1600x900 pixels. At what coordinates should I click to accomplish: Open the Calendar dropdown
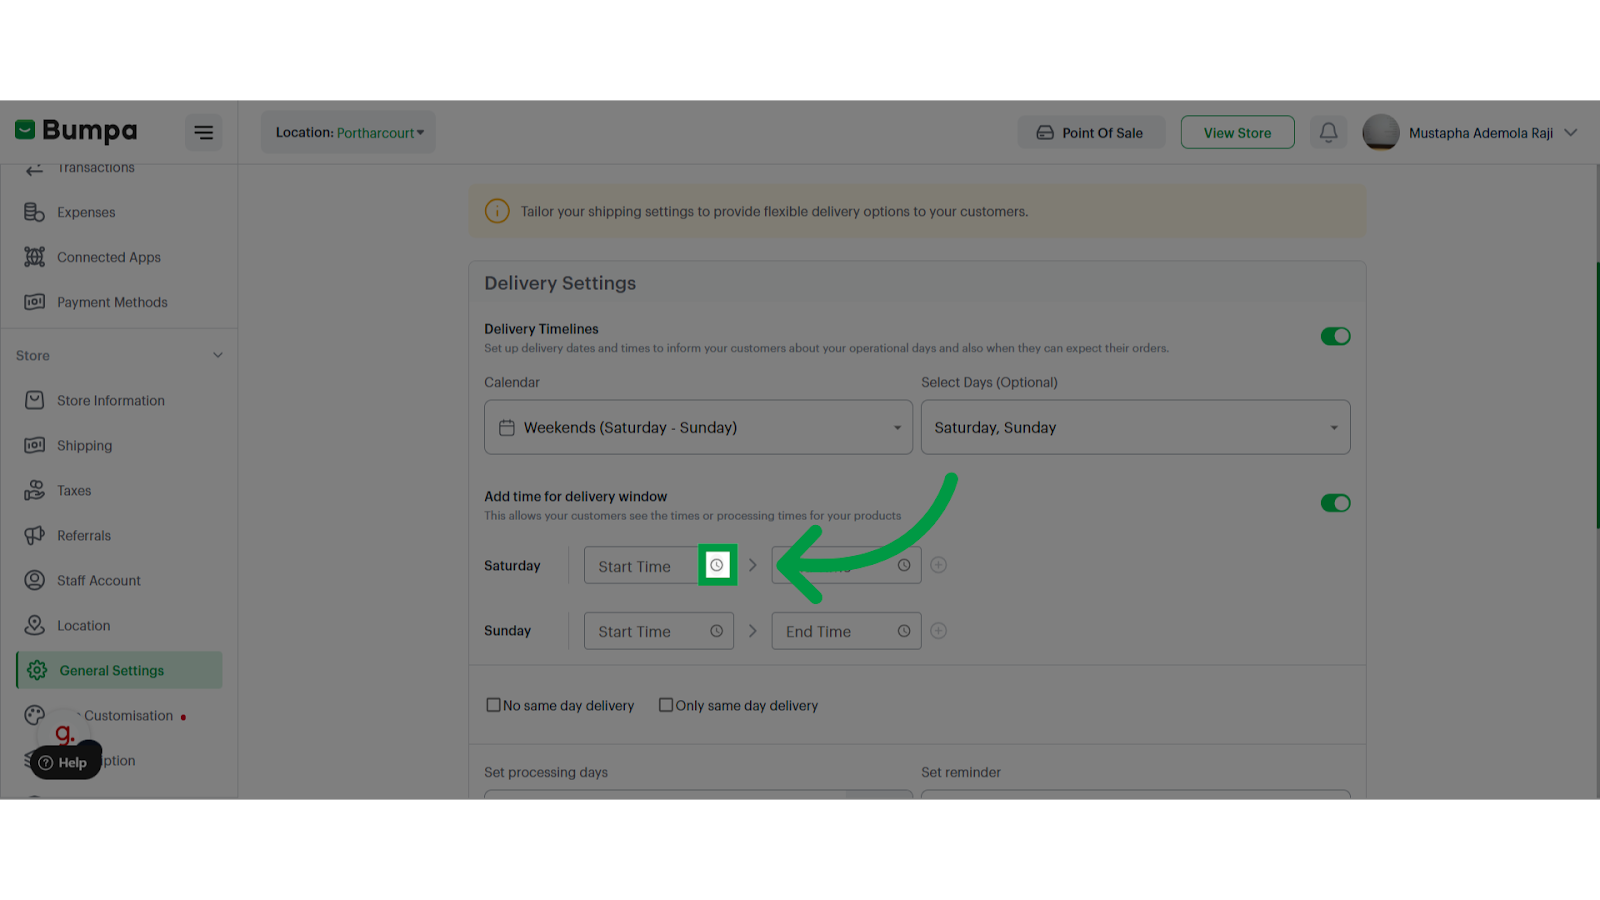pos(698,427)
